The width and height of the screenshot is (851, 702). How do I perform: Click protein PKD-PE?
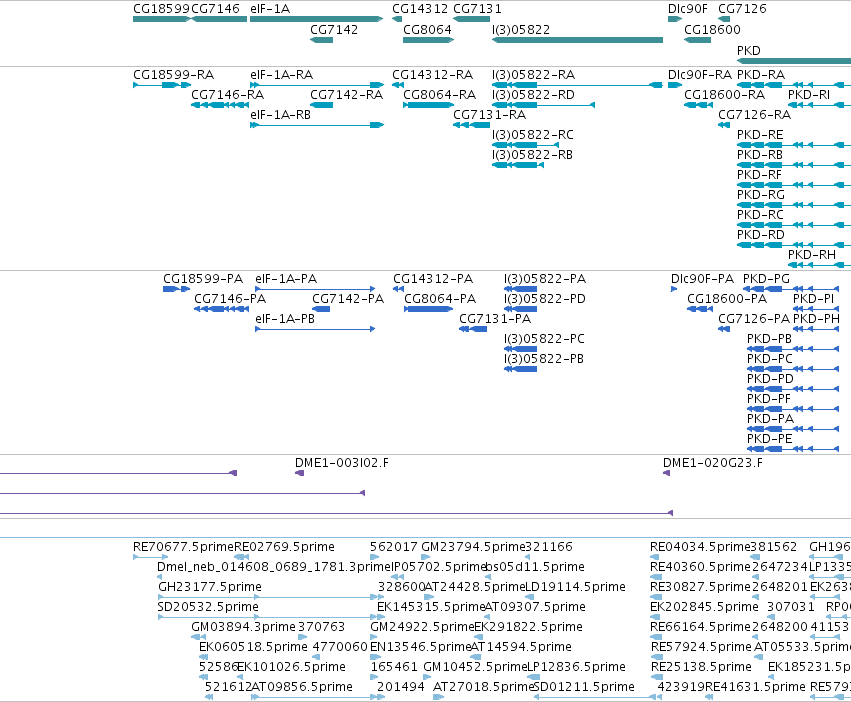(x=770, y=439)
